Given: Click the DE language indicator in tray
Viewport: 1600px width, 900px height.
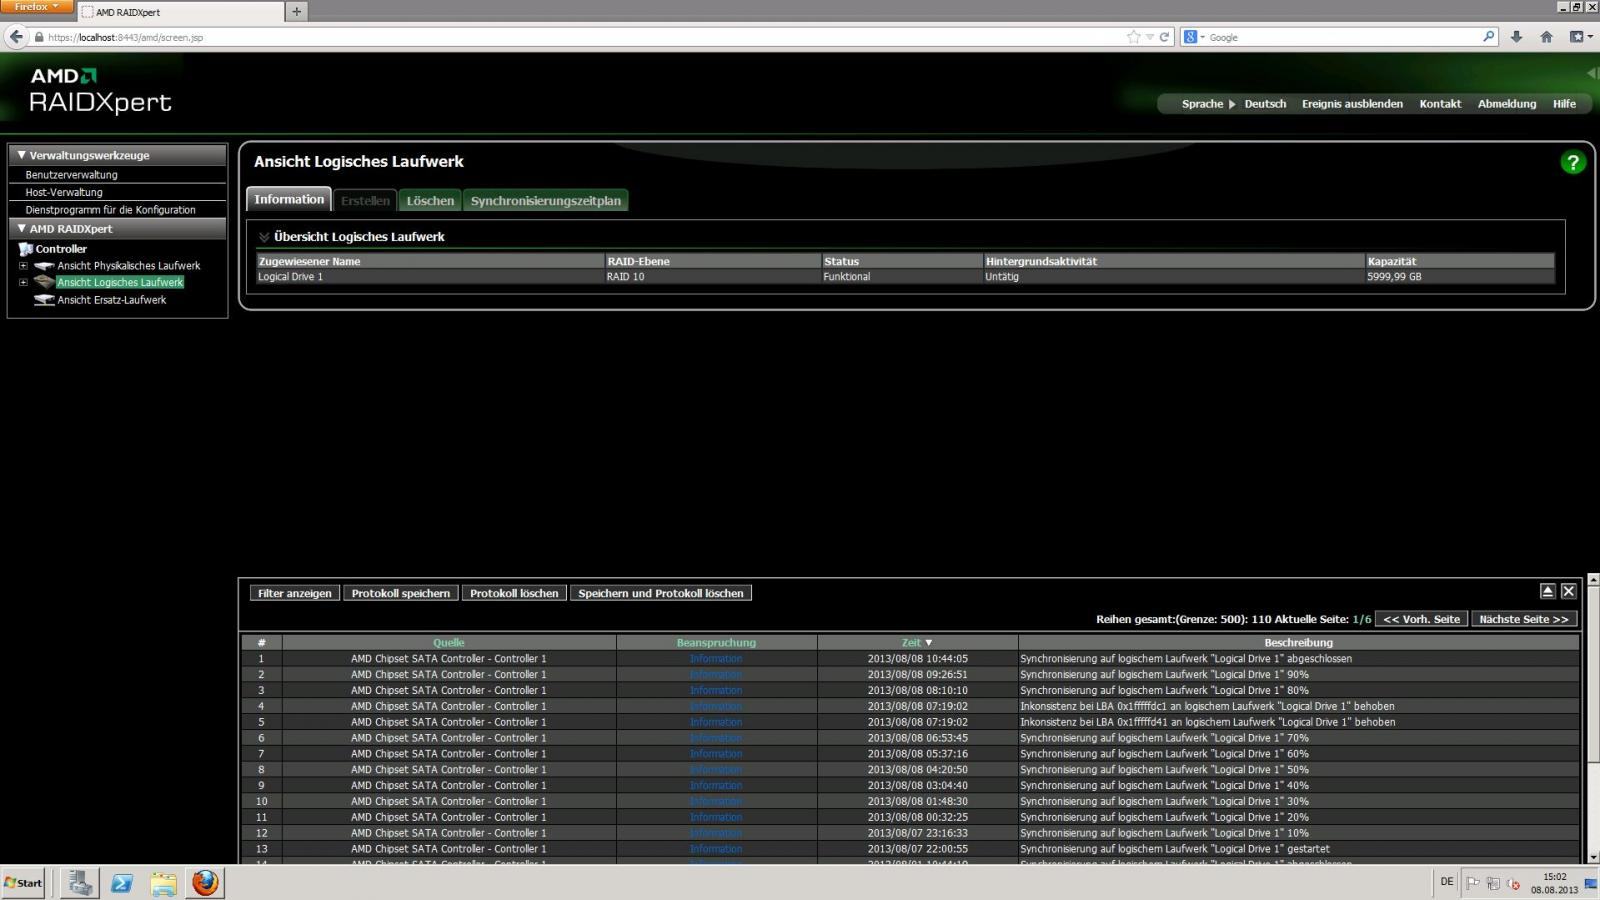Looking at the screenshot, I should [1446, 882].
